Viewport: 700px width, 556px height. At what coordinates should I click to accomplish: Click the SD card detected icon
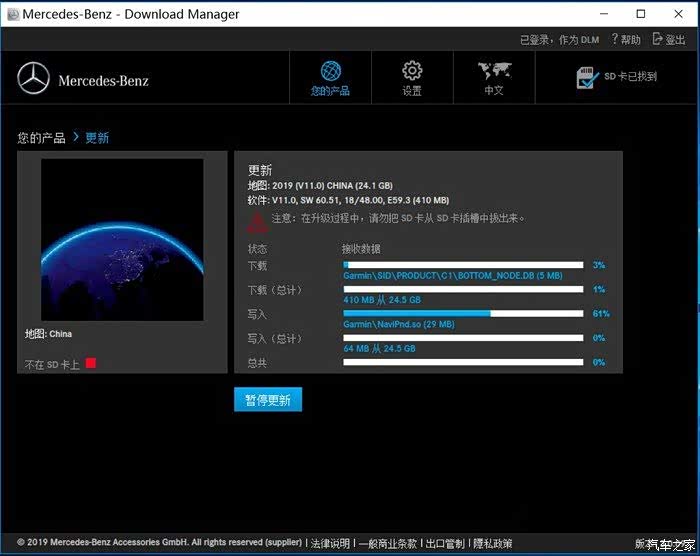click(x=587, y=78)
